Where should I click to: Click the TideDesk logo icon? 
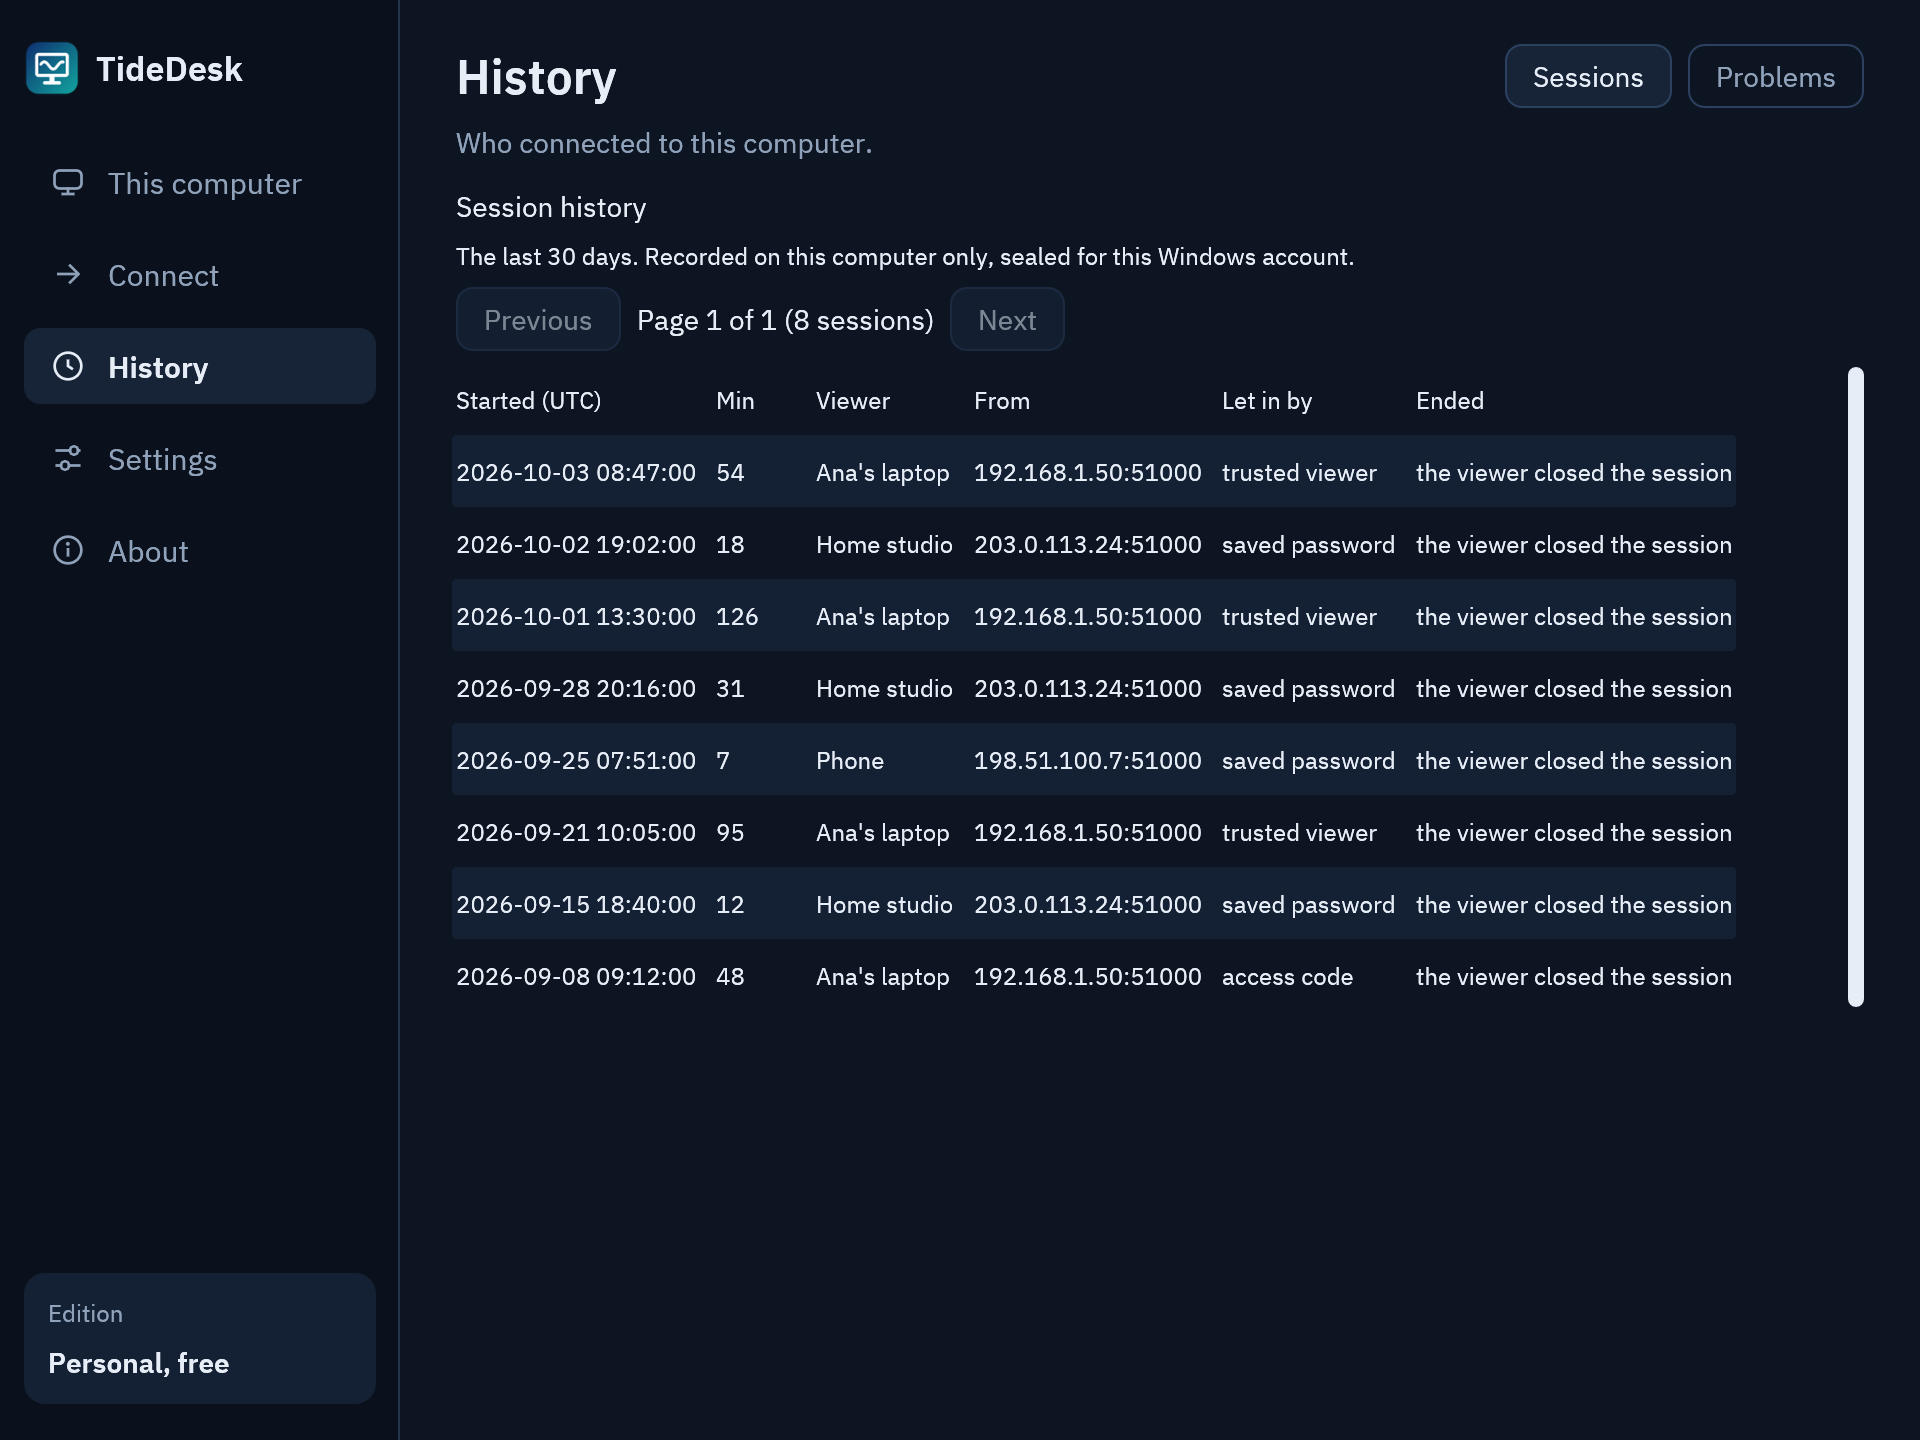point(52,68)
